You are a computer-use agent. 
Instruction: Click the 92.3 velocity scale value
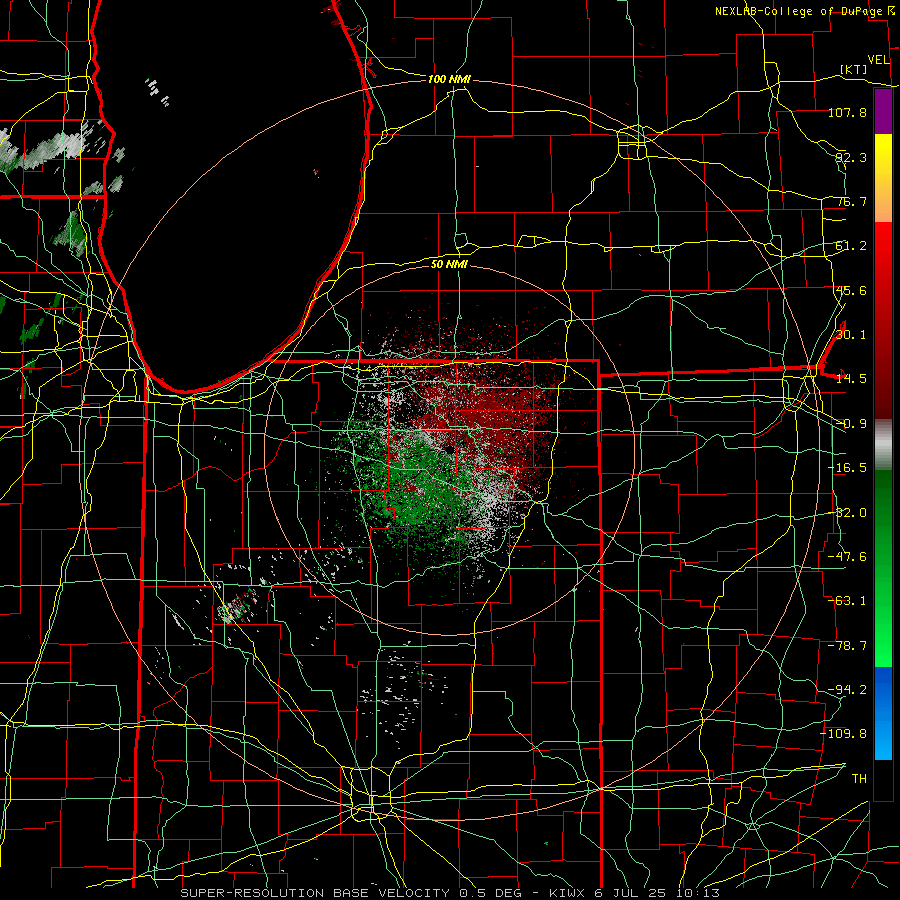(x=851, y=157)
